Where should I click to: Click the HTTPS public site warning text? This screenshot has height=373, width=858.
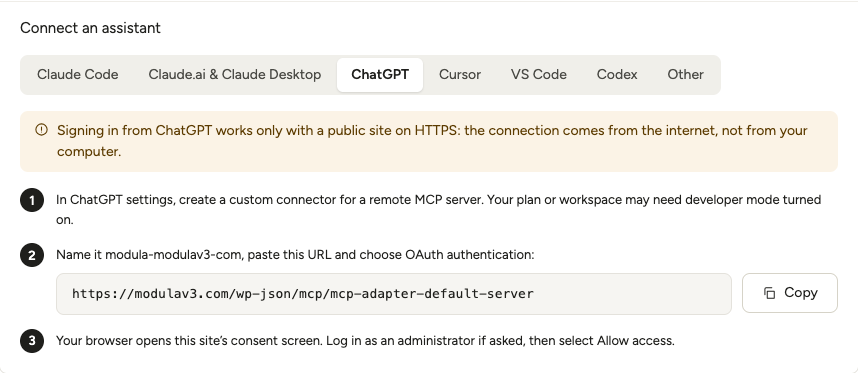coord(432,141)
